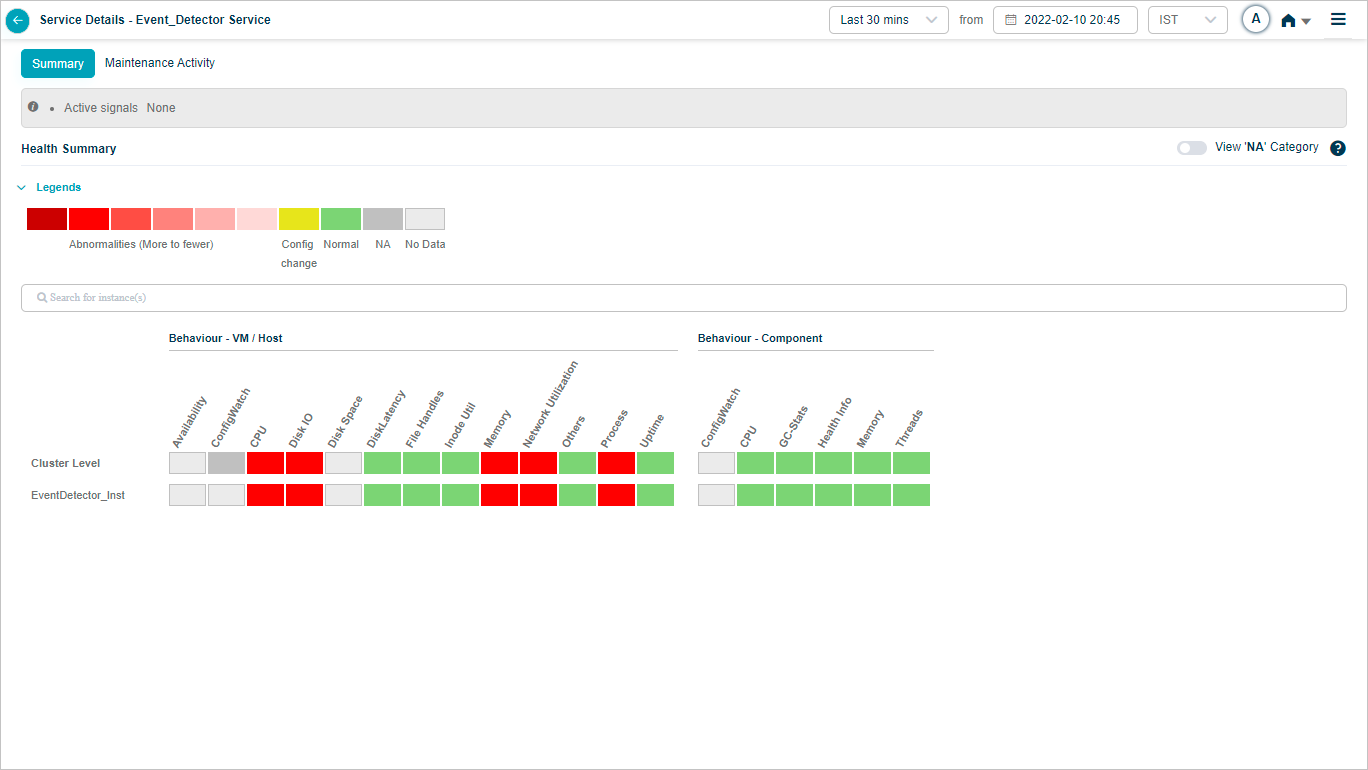Open the Last 30 mins dropdown

888,20
